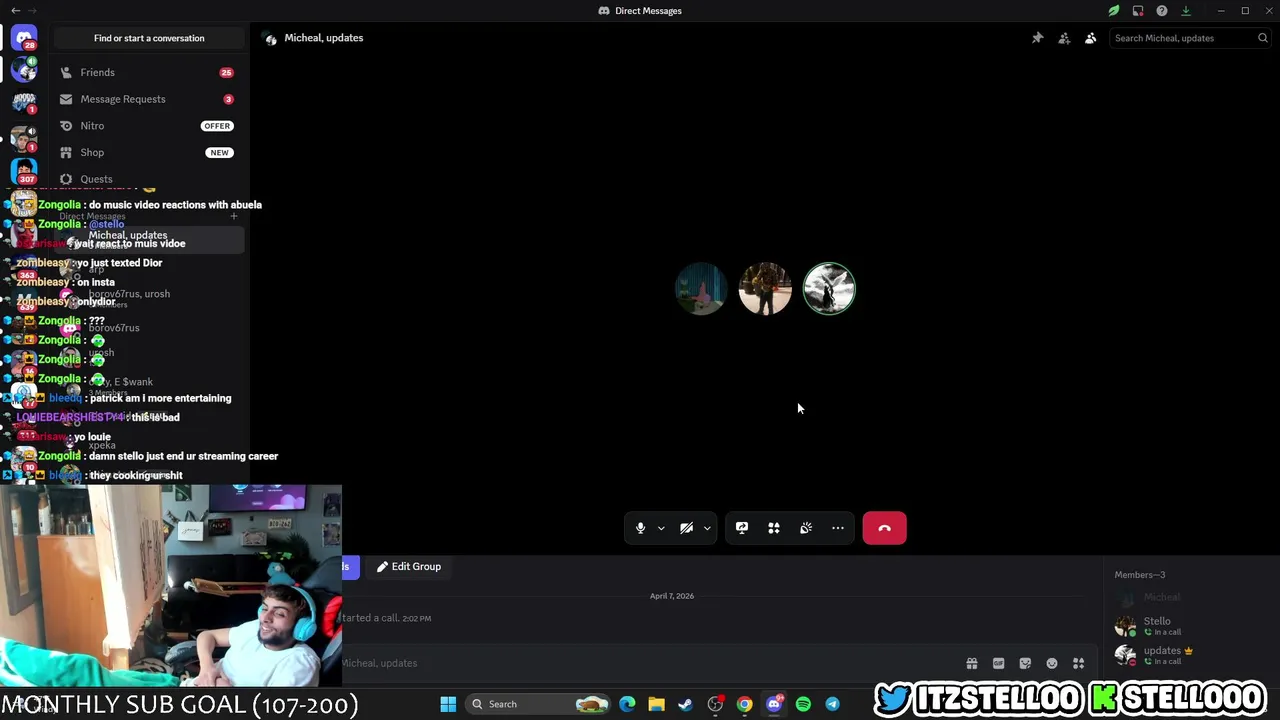Select member Stello in Members list
This screenshot has height=720, width=1280.
1190,626
